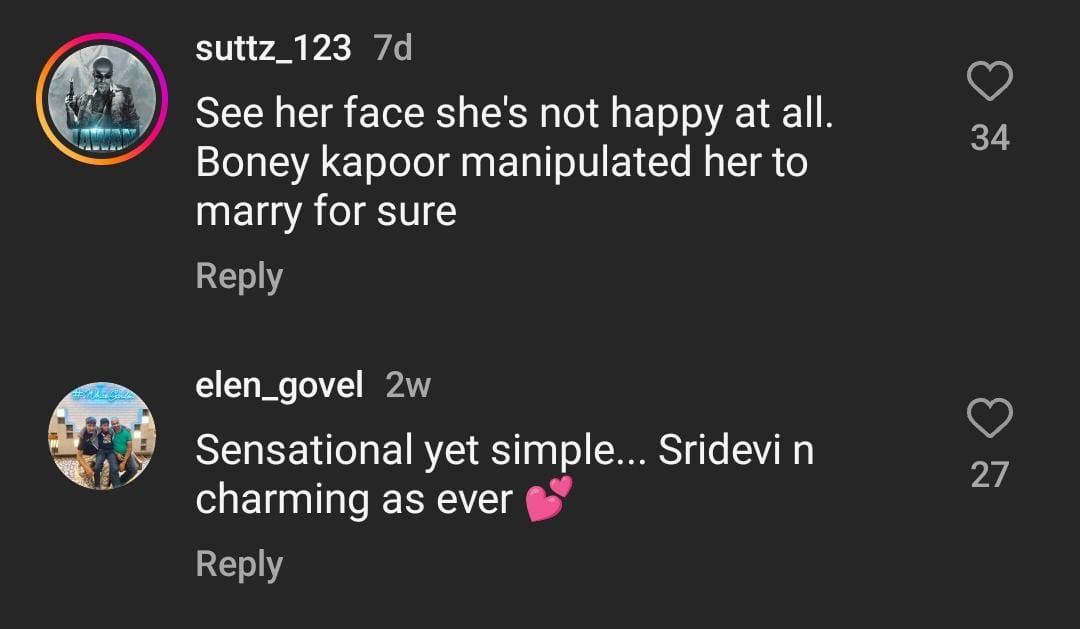1080x629 pixels.
Task: Like the comment by suttz_123
Action: click(x=990, y=82)
